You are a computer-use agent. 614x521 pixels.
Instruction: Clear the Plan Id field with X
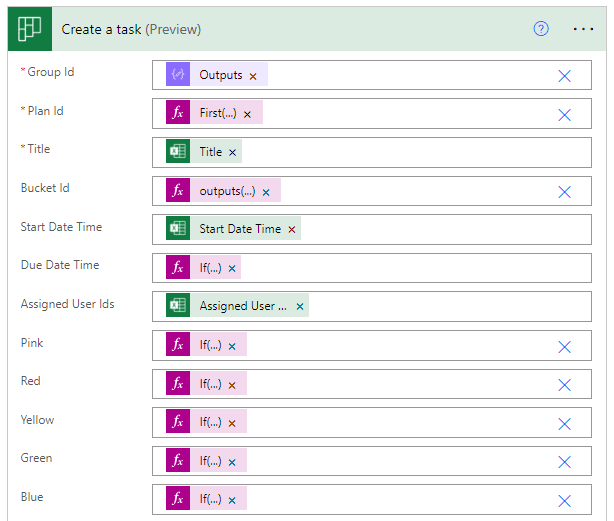tap(564, 114)
